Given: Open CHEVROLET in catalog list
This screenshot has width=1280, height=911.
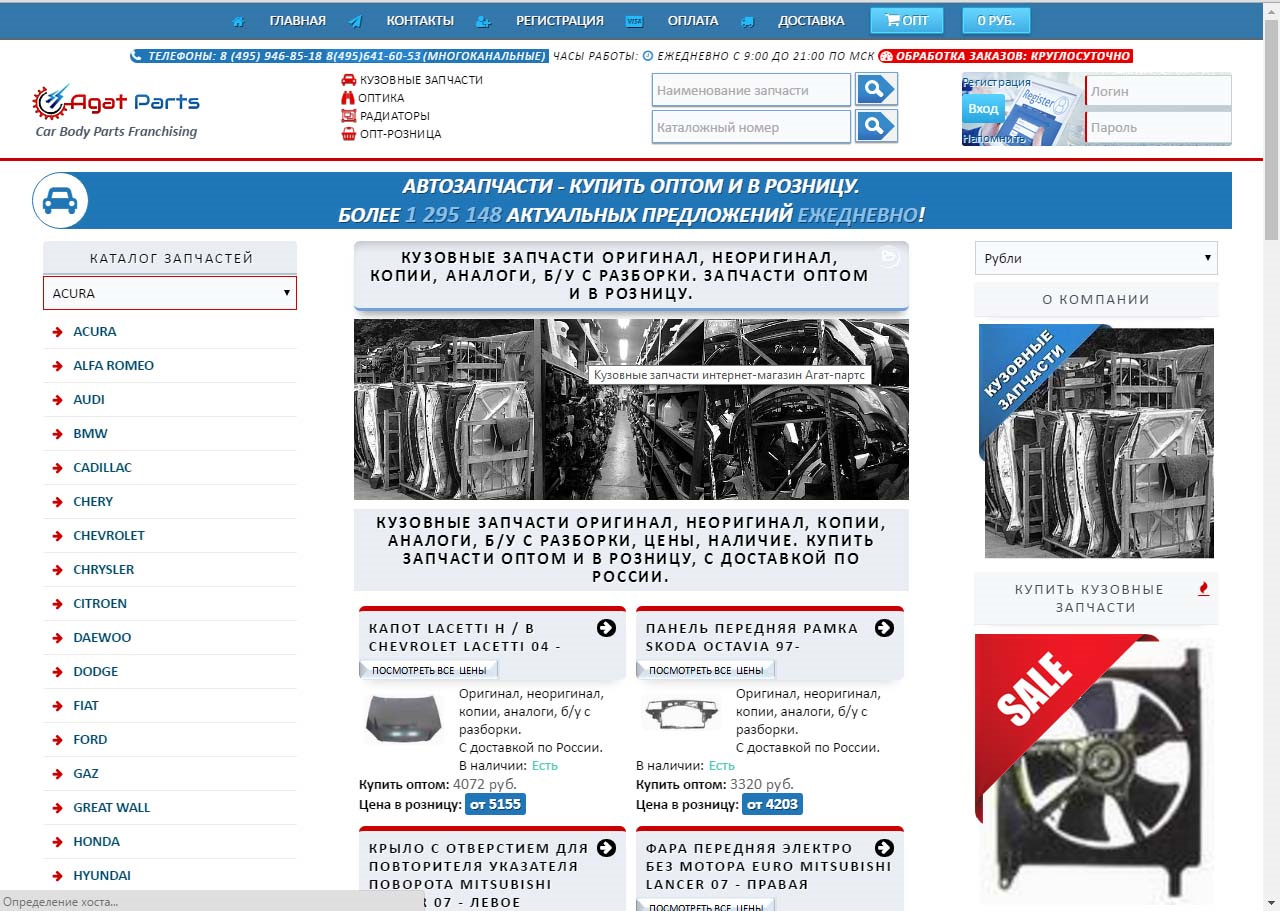Looking at the screenshot, I should pyautogui.click(x=109, y=536).
